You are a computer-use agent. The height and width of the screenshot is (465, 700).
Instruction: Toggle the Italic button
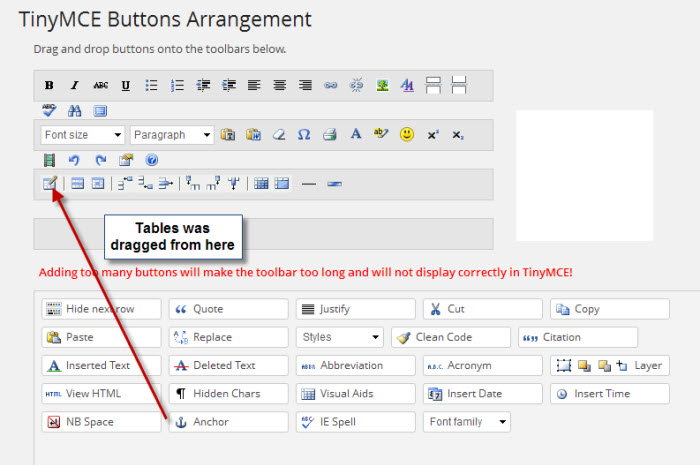click(x=75, y=85)
